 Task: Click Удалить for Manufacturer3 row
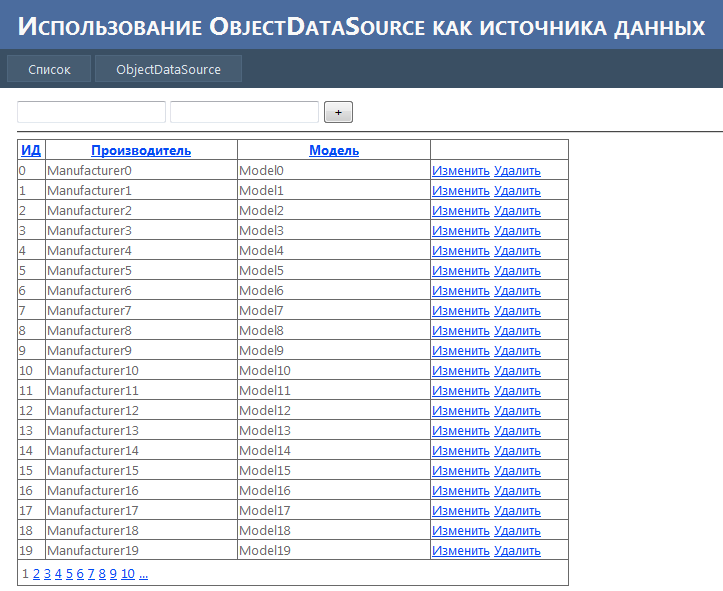[517, 230]
